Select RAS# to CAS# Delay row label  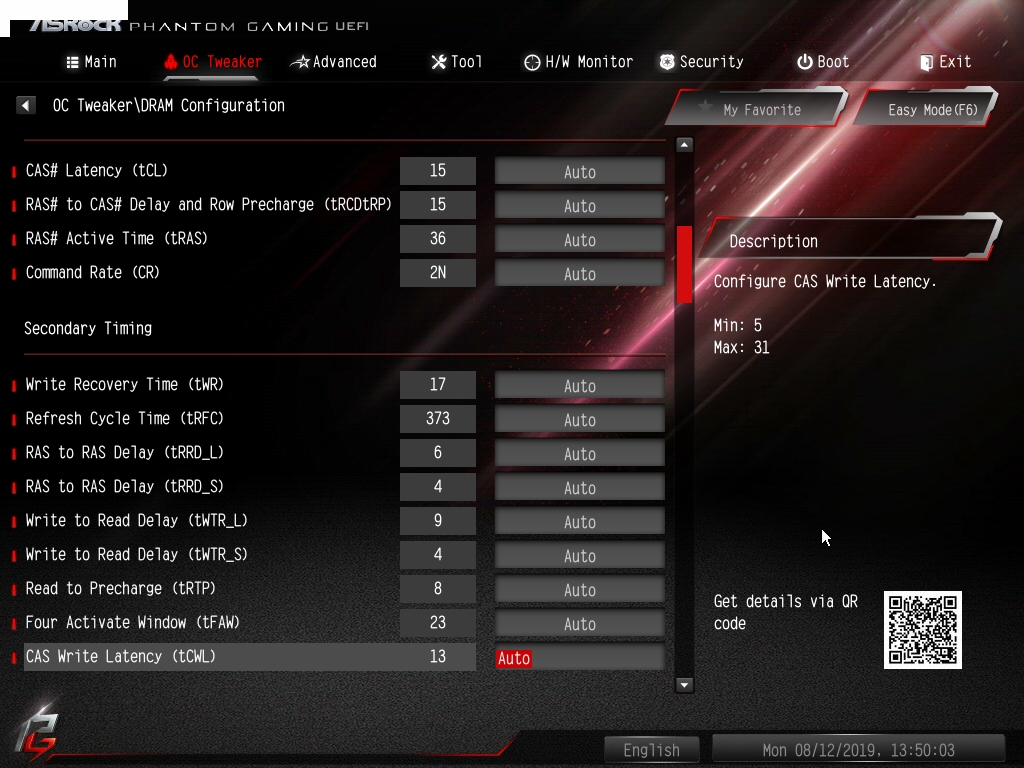pos(208,204)
